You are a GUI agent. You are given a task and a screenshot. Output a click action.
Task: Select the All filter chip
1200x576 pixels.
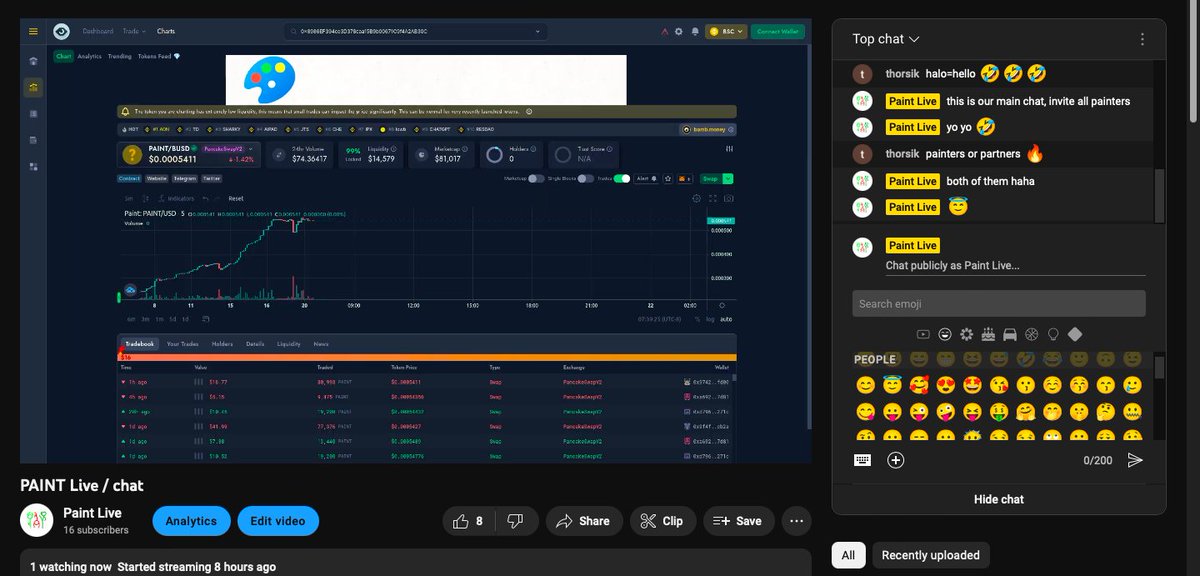point(848,555)
